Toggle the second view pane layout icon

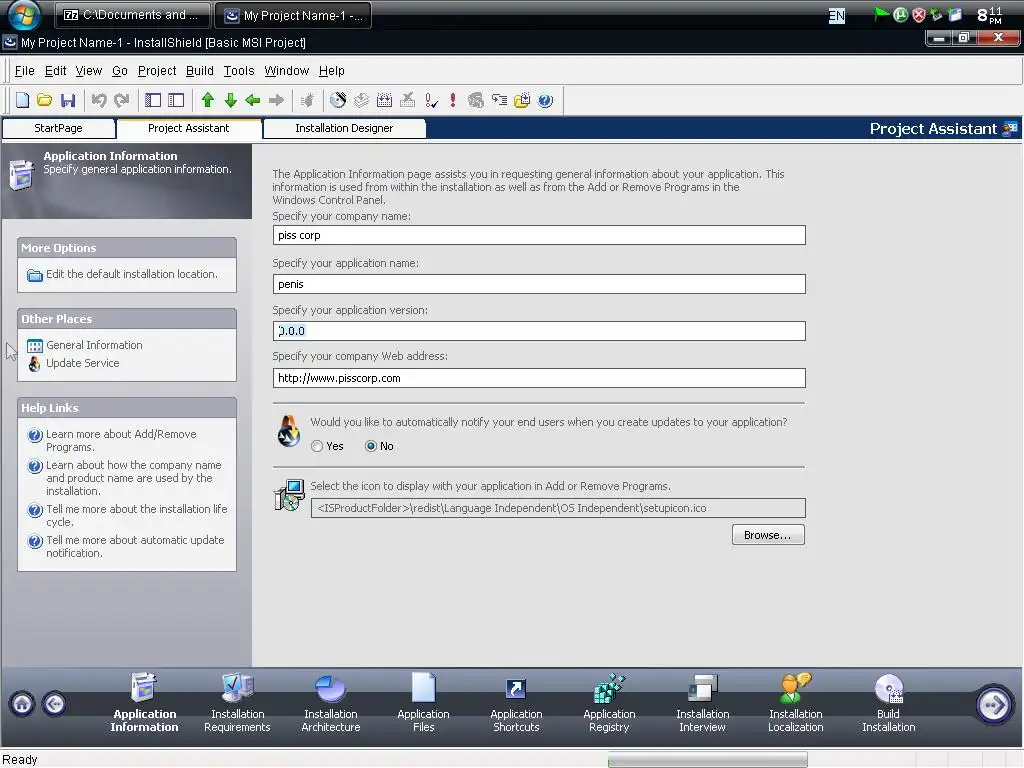coord(176,100)
